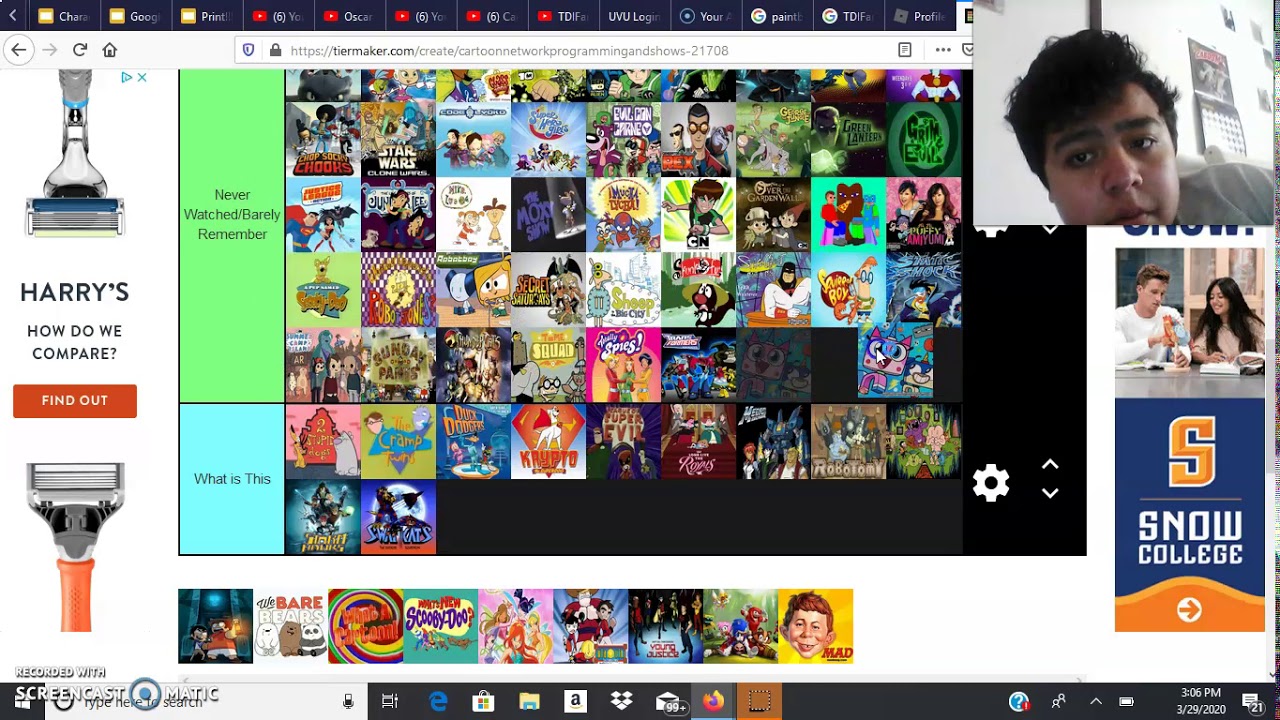Click the Static Shock image
This screenshot has height=720, width=1280.
923,290
